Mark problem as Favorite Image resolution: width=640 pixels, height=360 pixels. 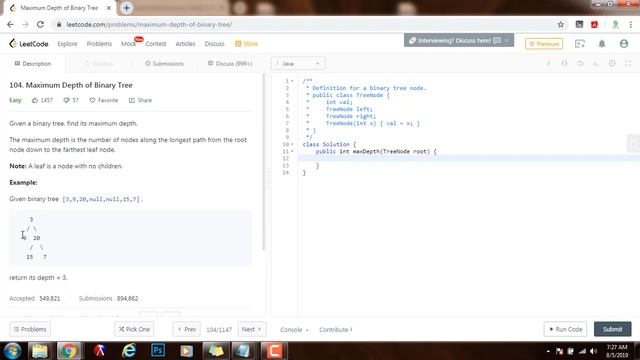[x=104, y=100]
